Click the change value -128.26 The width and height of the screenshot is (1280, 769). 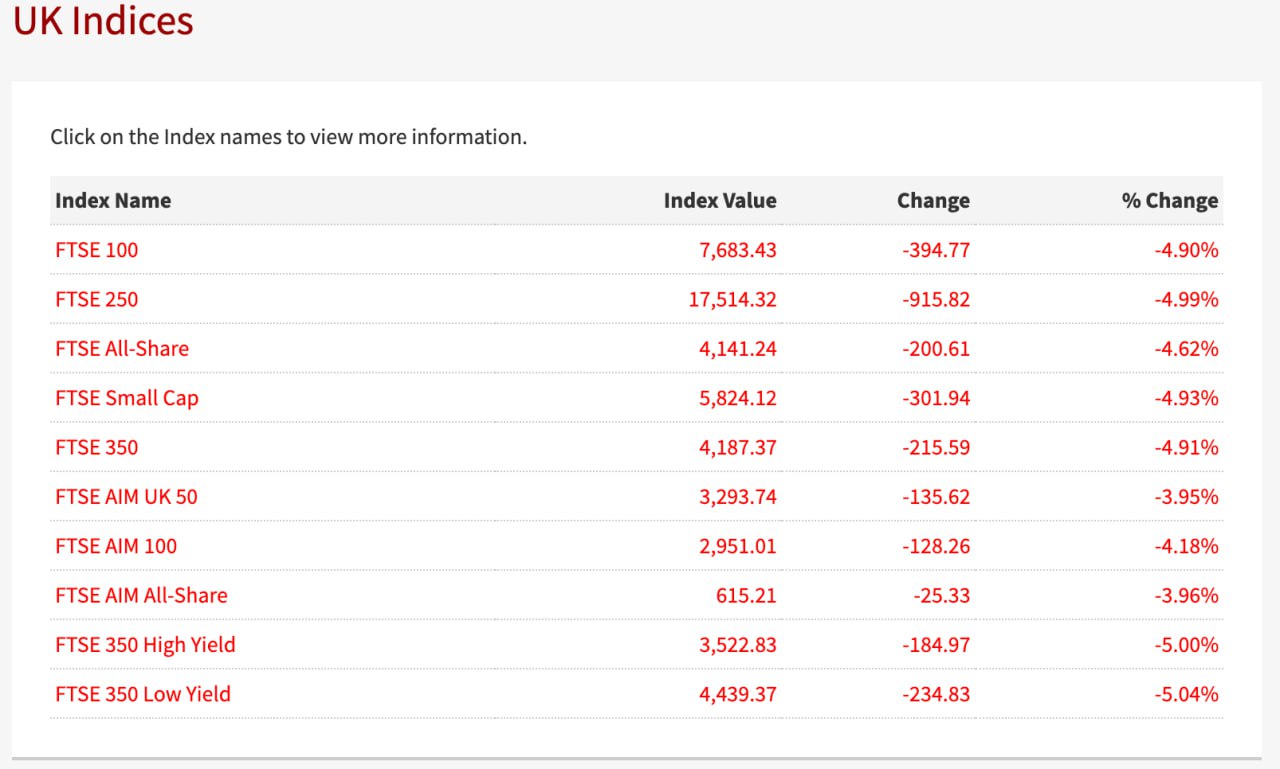936,546
